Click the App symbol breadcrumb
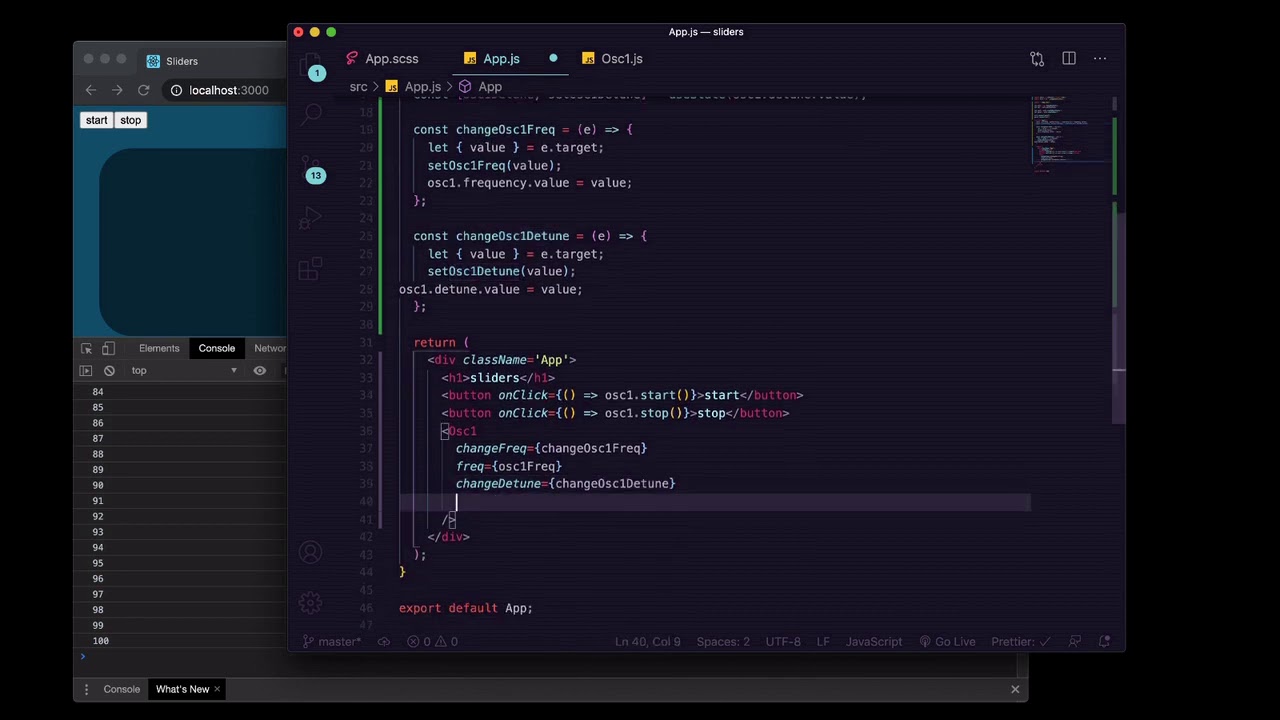This screenshot has height=720, width=1280. (480, 87)
